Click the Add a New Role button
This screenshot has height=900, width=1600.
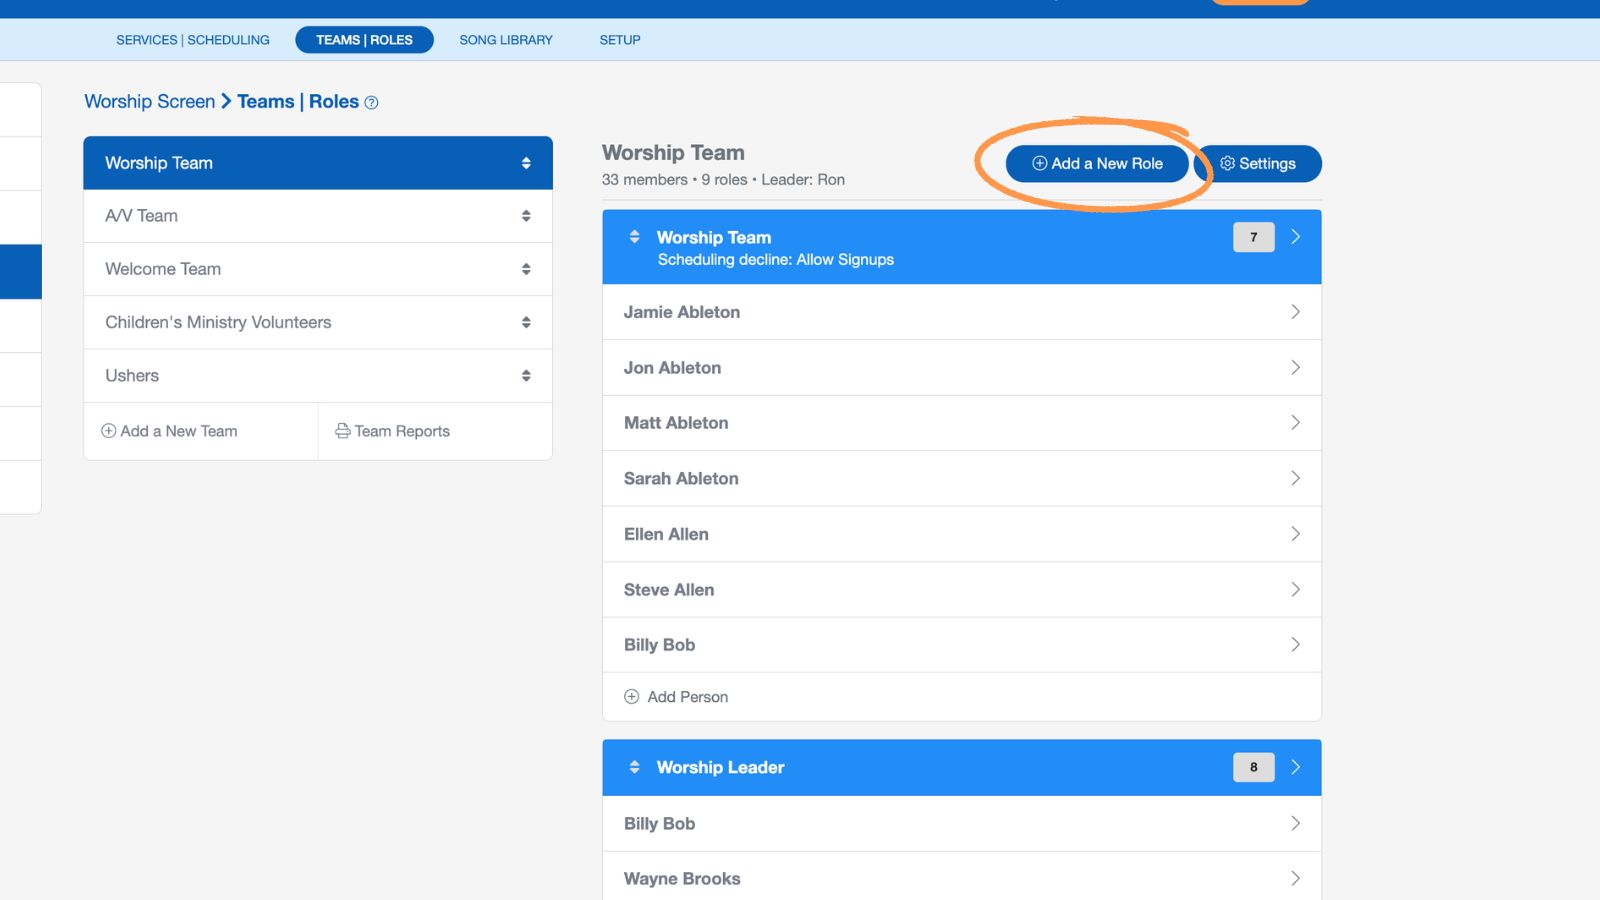pyautogui.click(x=1096, y=163)
